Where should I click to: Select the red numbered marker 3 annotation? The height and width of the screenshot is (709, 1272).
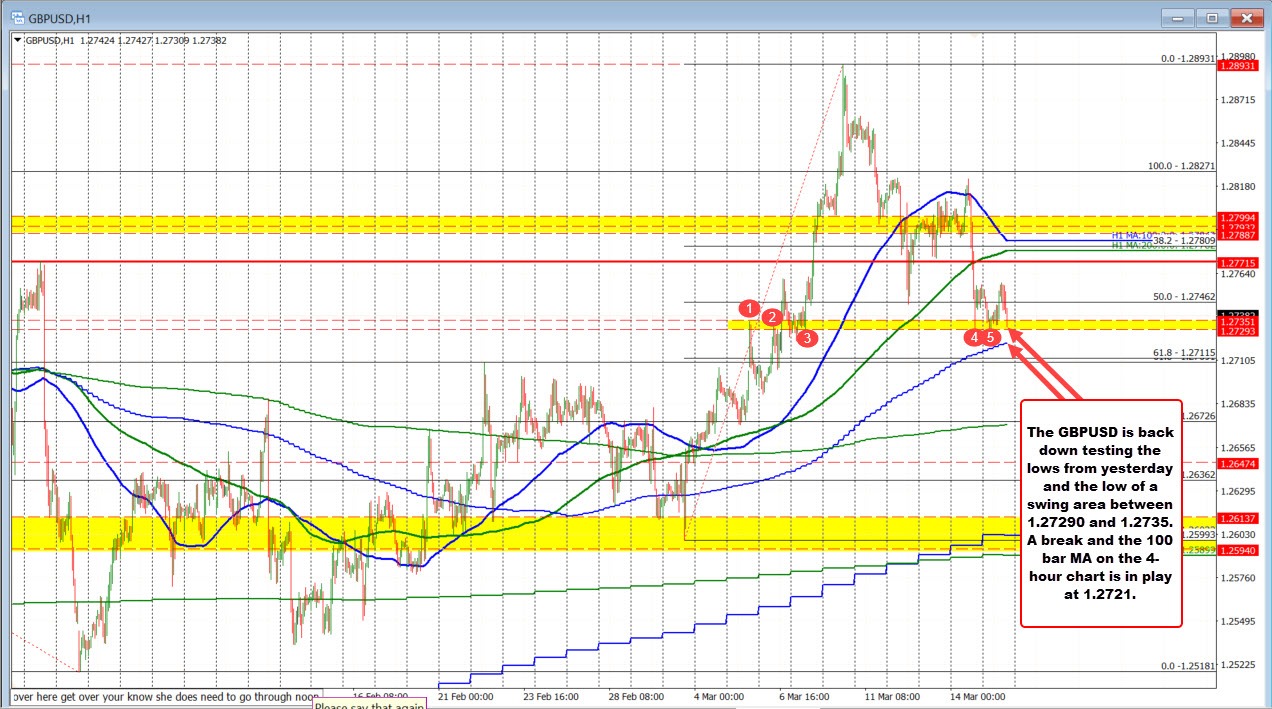click(x=807, y=338)
